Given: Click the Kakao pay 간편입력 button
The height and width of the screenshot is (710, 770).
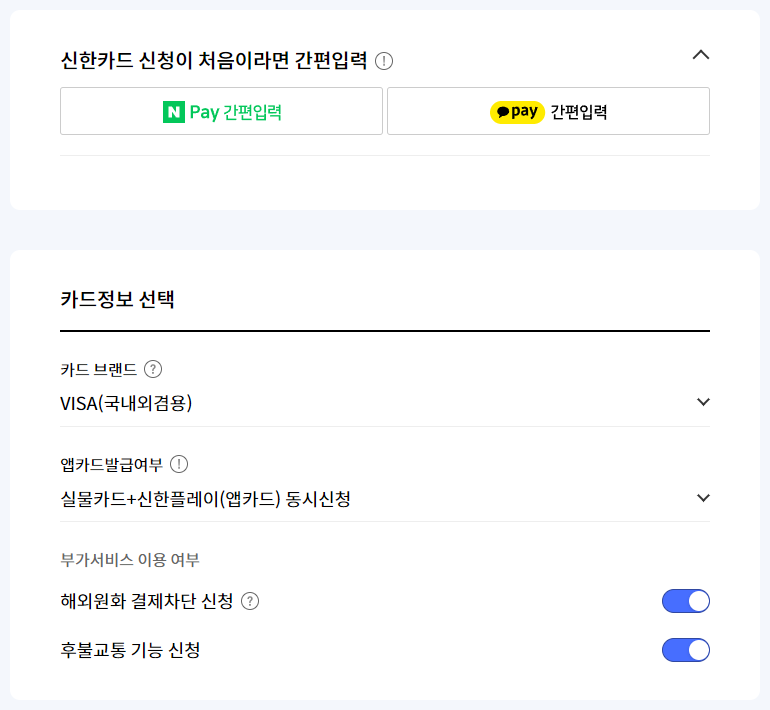Looking at the screenshot, I should (549, 111).
